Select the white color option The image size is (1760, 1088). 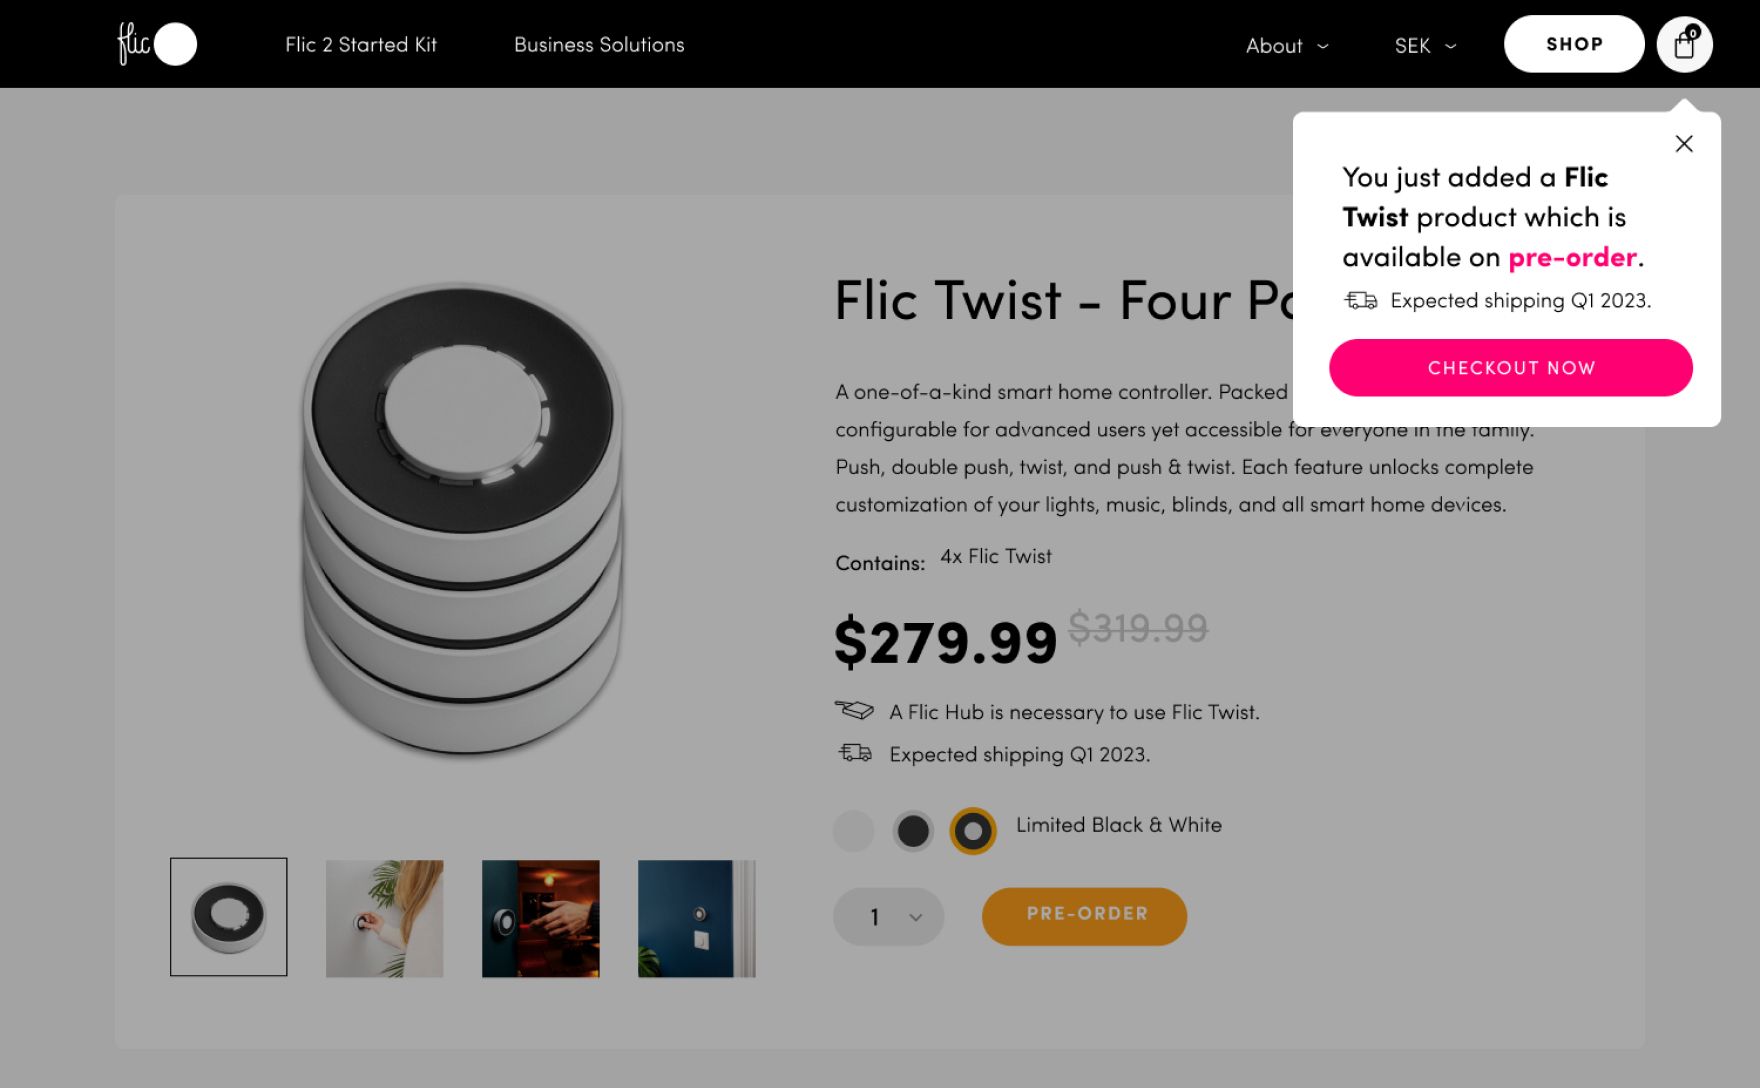click(x=853, y=831)
